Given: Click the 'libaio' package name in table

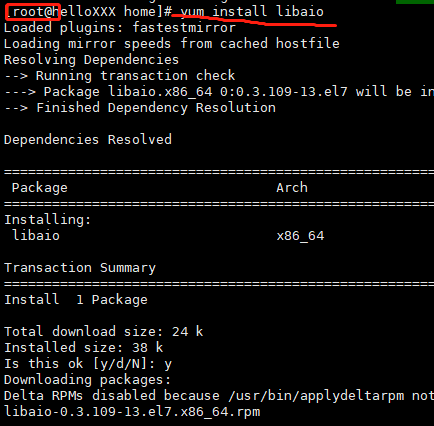Looking at the screenshot, I should [x=36, y=235].
